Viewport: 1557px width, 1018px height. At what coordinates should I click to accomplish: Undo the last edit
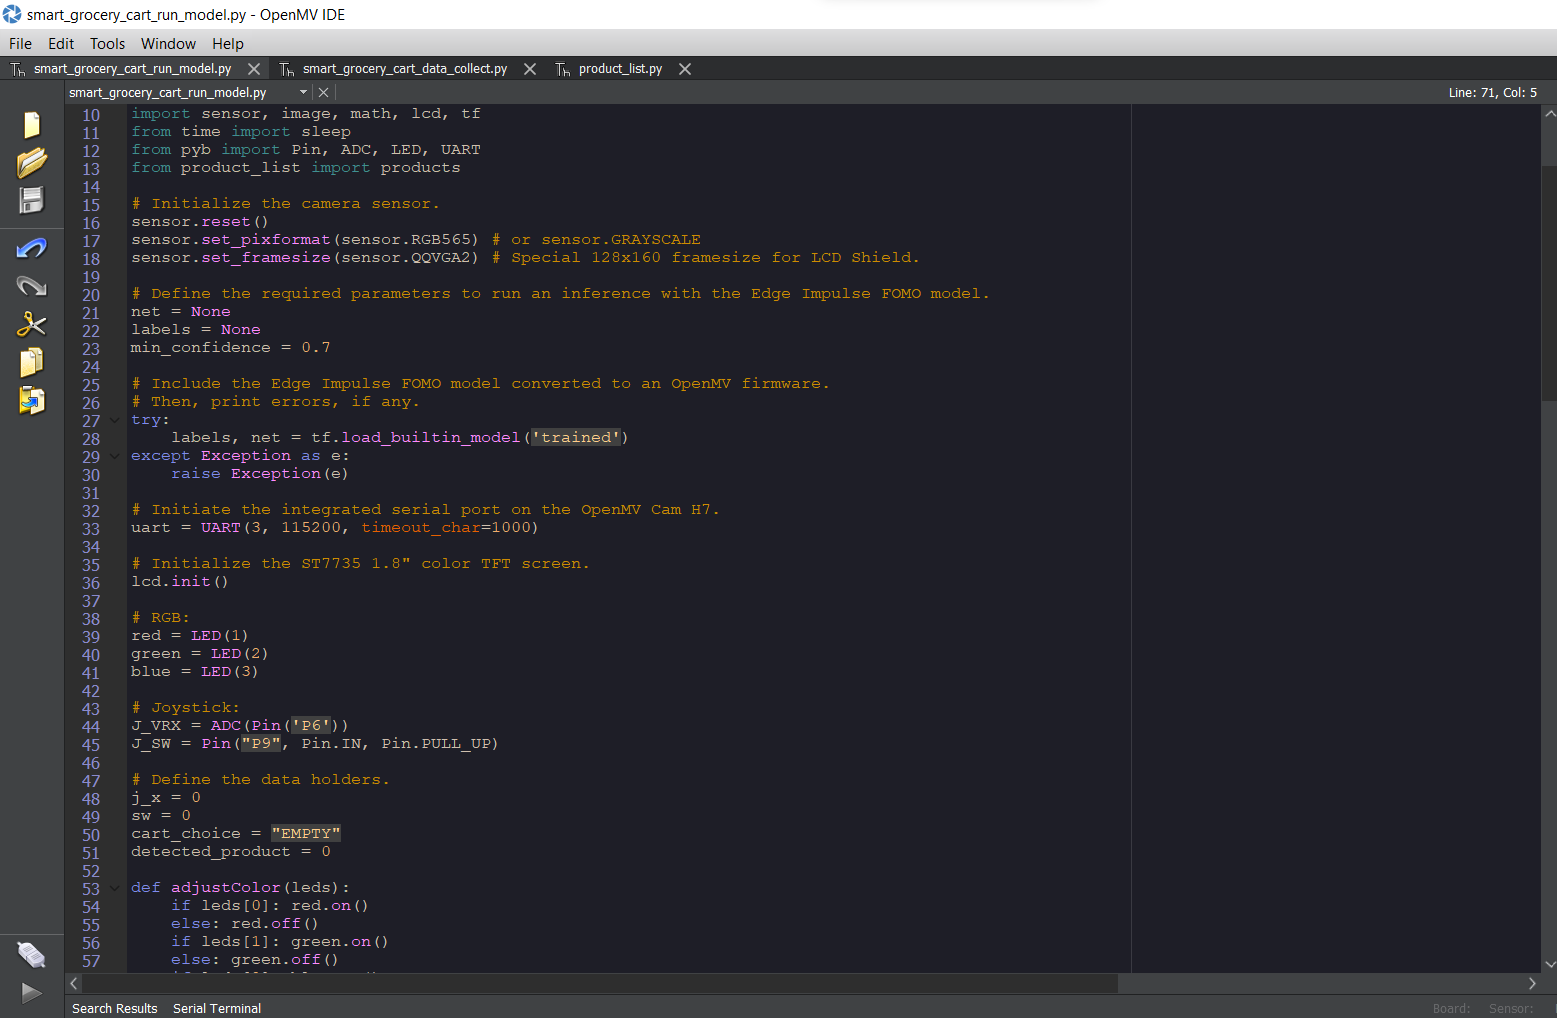(x=31, y=247)
